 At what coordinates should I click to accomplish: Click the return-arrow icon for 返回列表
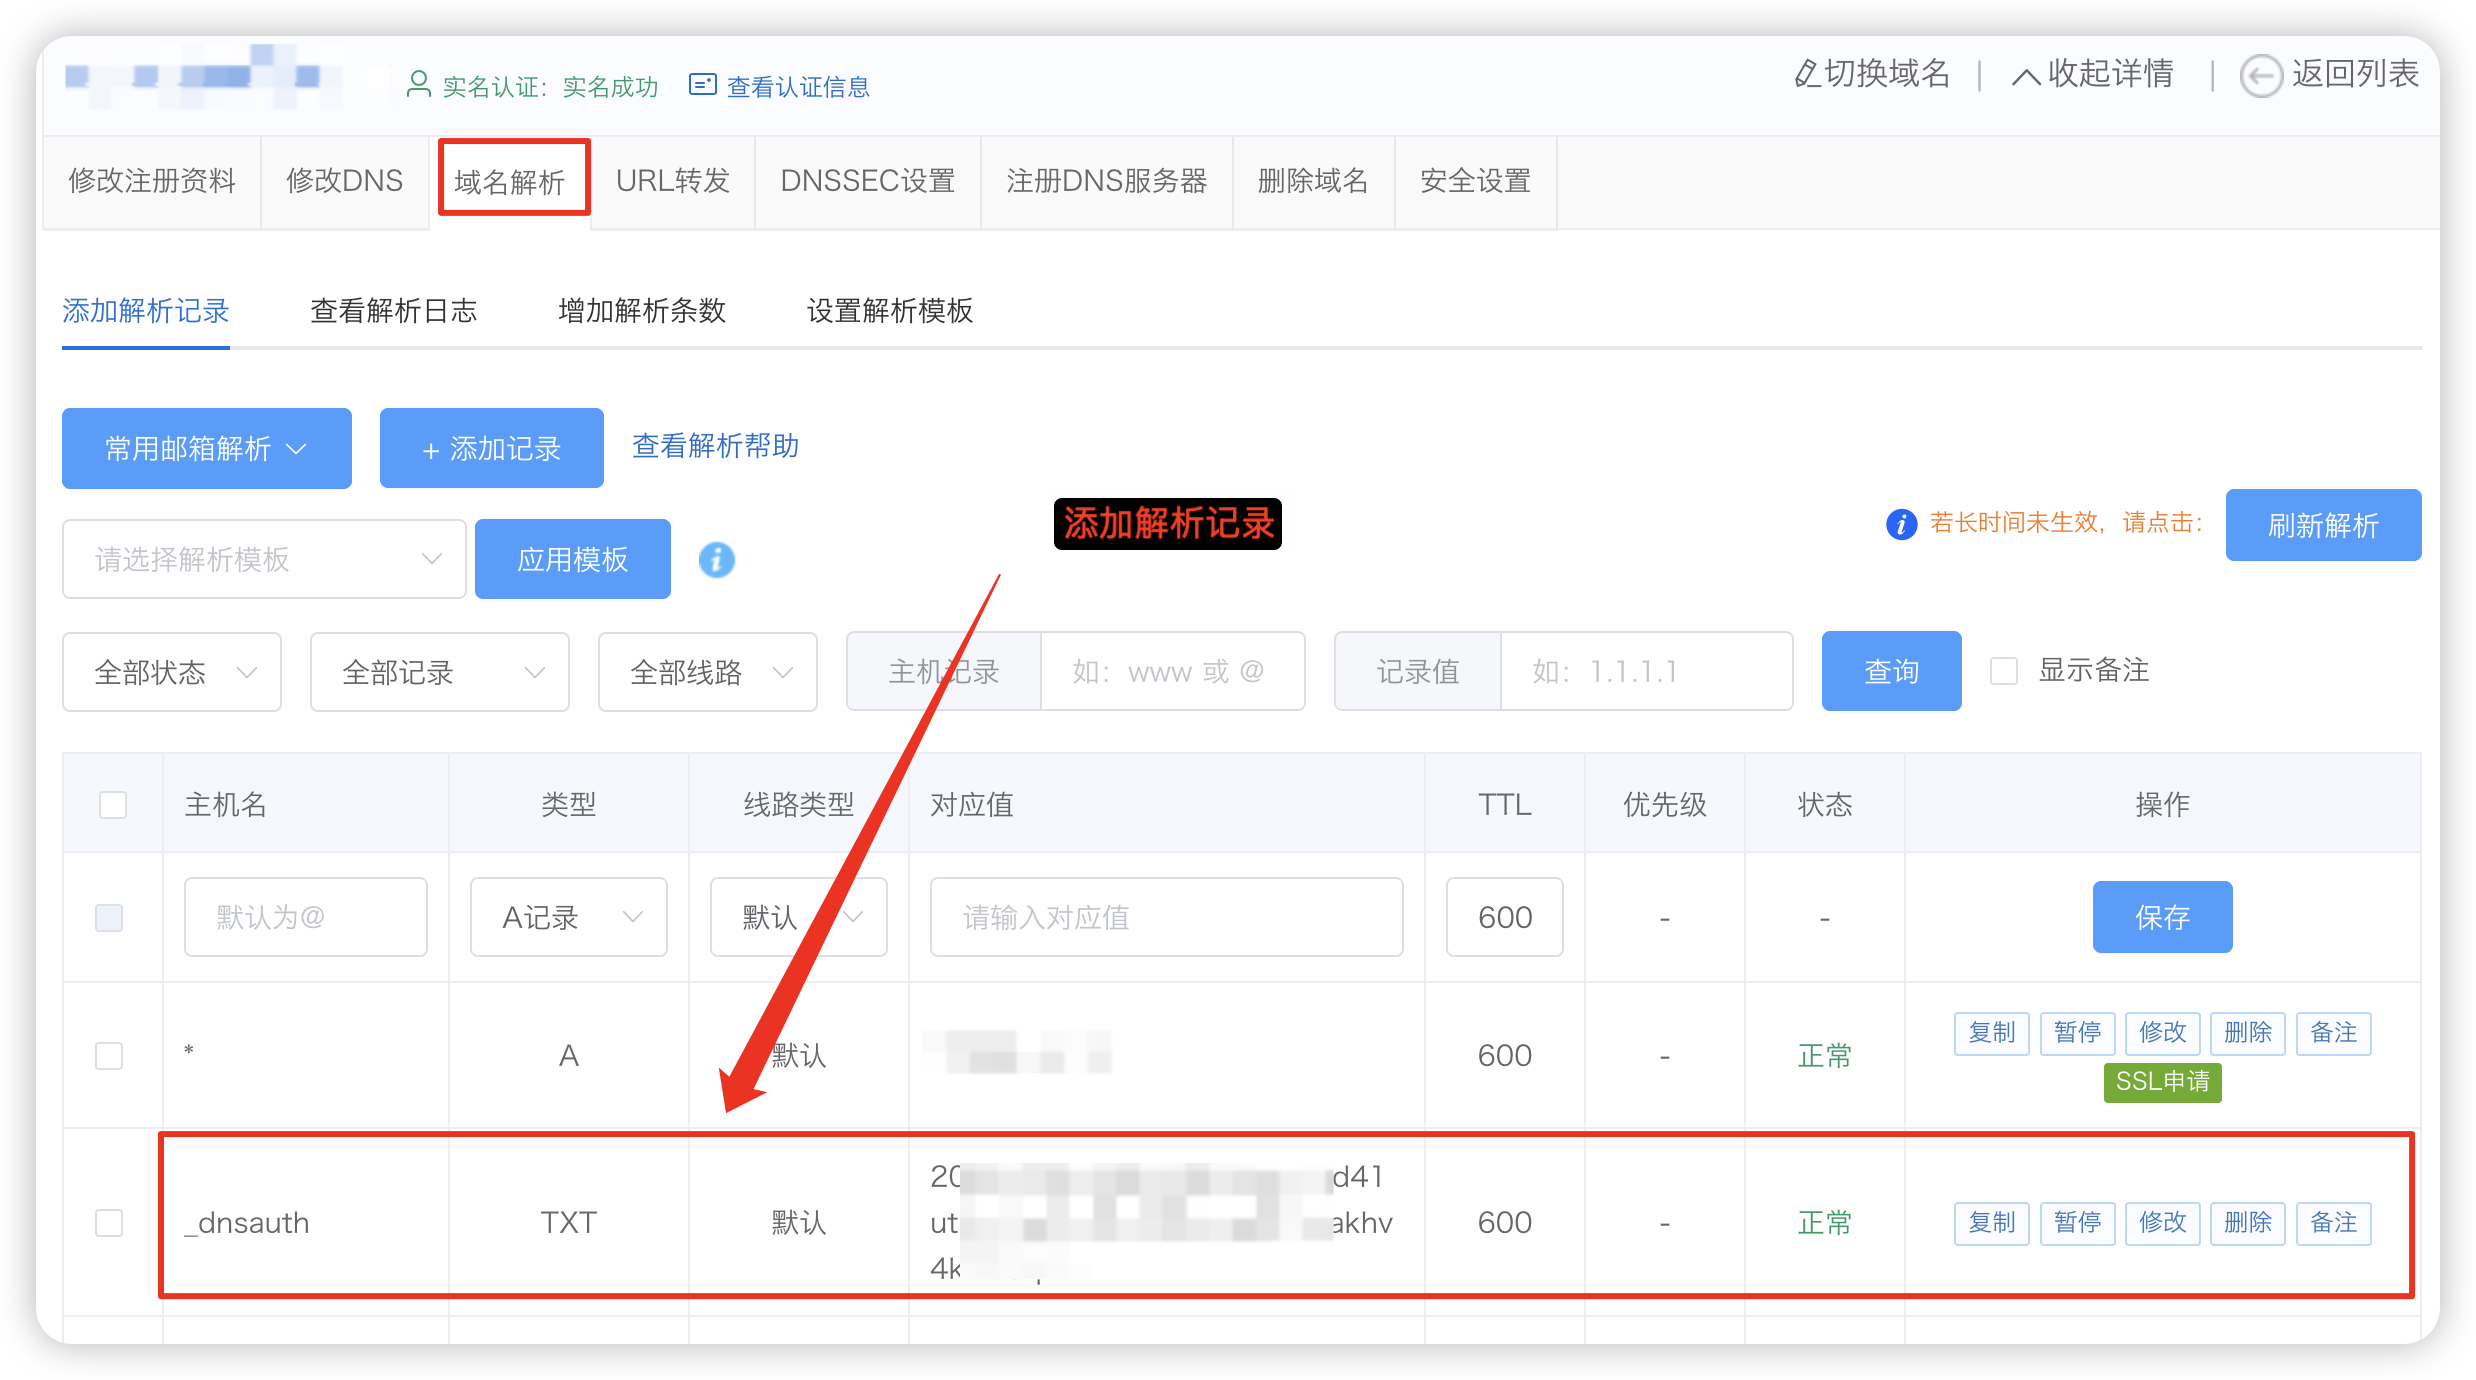[x=2260, y=76]
